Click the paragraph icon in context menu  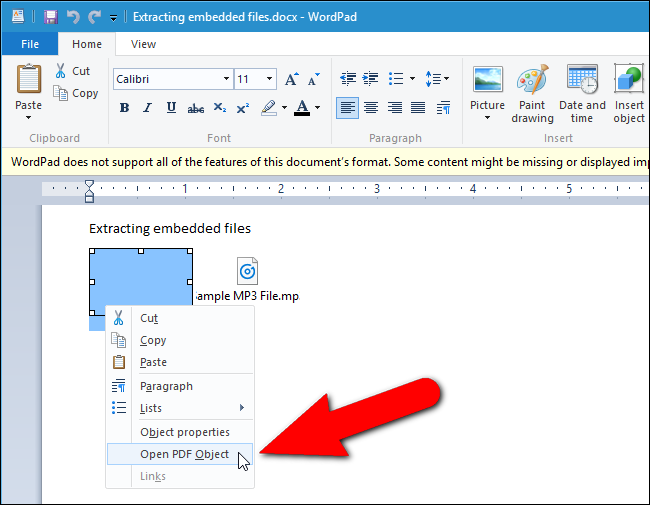click(x=119, y=386)
